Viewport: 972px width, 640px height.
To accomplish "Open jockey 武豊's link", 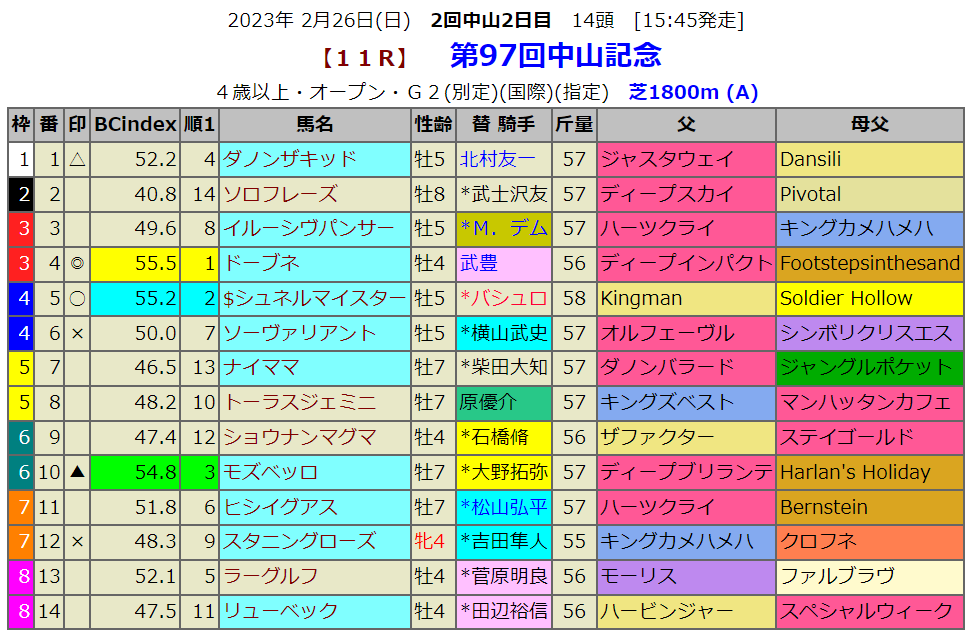I will coord(478,264).
